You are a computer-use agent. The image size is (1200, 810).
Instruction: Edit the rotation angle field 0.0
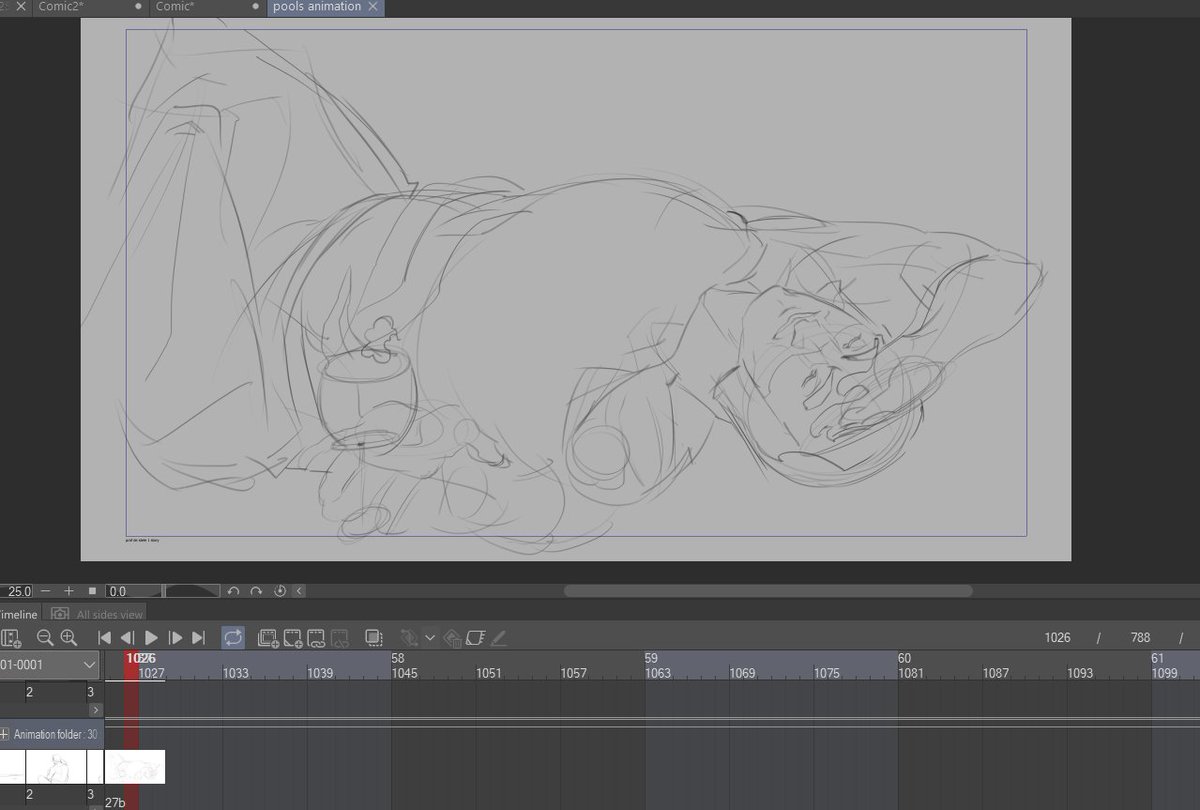pos(132,591)
